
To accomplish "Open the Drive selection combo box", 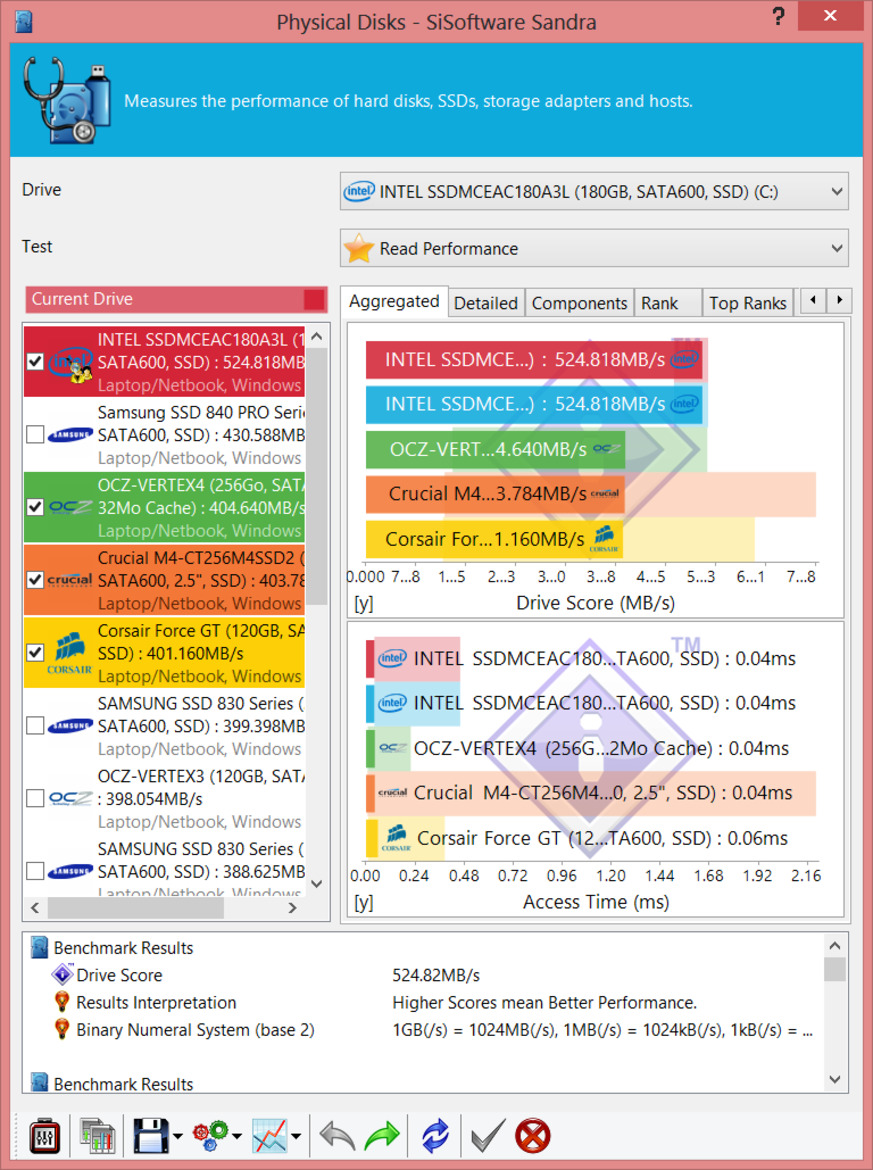I will (594, 192).
